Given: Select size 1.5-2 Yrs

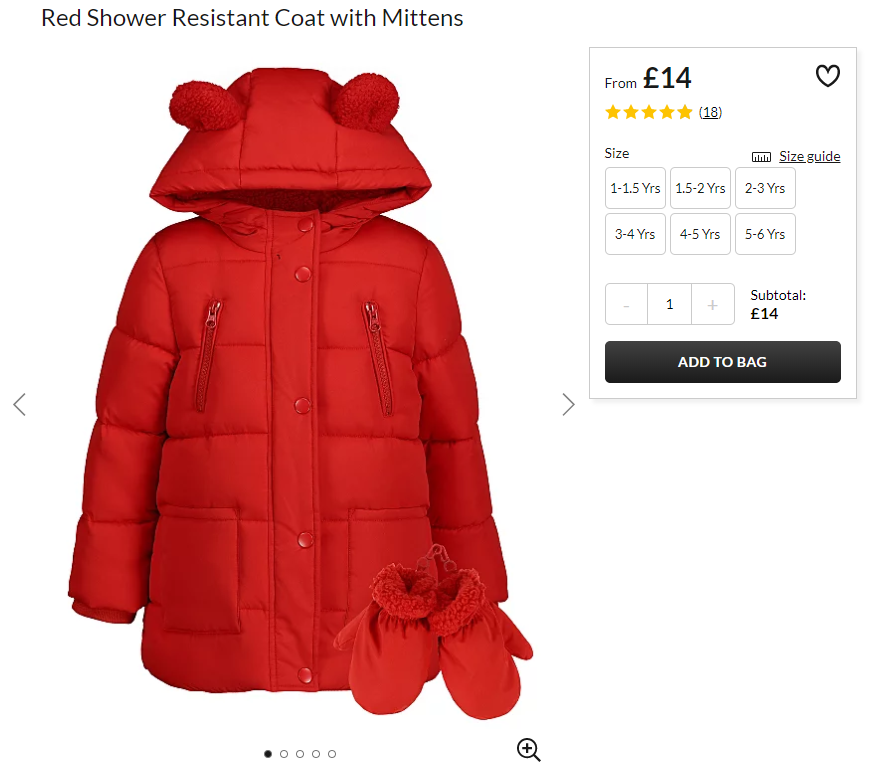Looking at the screenshot, I should [x=700, y=188].
